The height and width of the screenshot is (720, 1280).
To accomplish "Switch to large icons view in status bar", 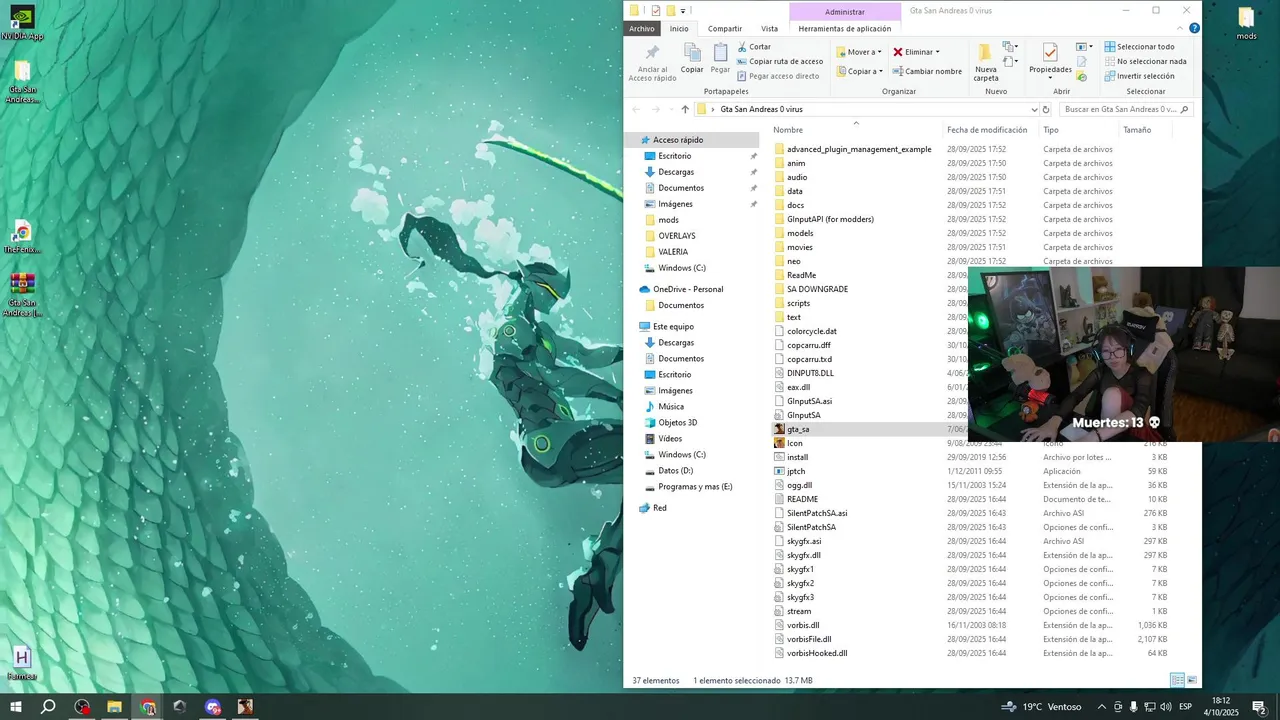I will click(x=1192, y=680).
